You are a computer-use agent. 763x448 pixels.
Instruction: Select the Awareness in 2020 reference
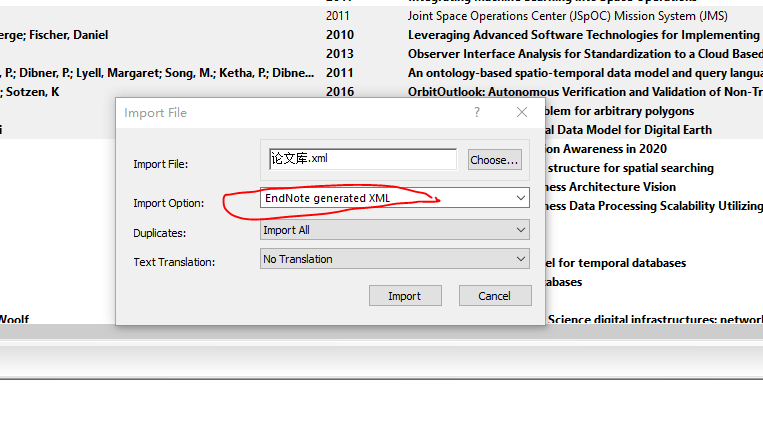(606, 149)
